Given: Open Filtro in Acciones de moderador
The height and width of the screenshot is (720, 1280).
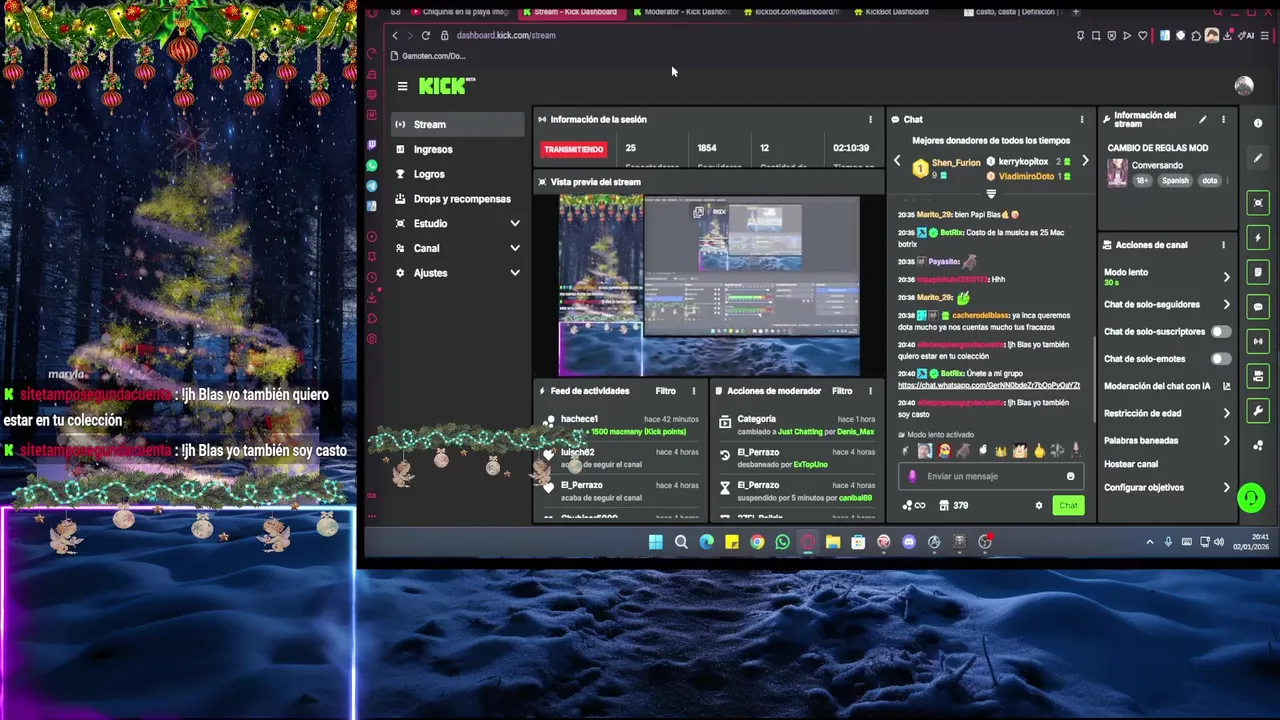Looking at the screenshot, I should [x=842, y=391].
